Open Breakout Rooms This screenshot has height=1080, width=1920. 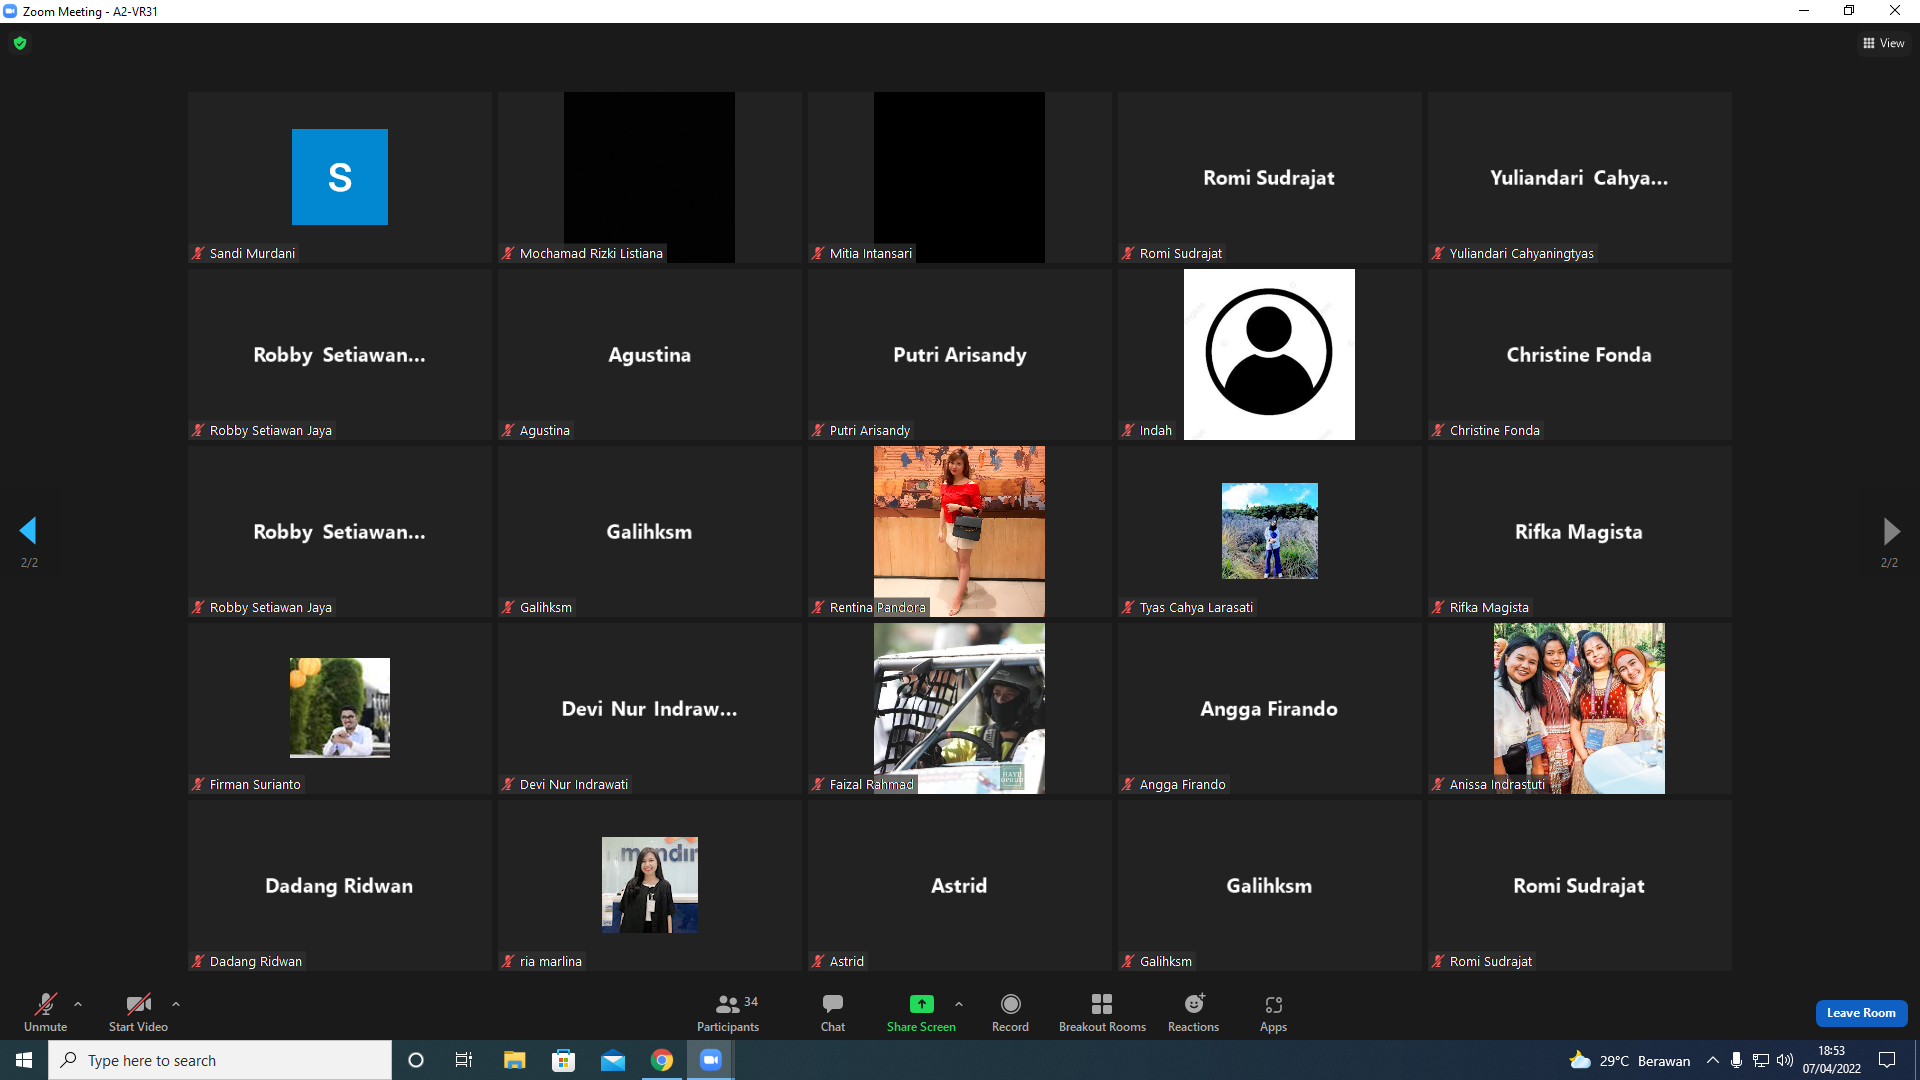1102,1012
